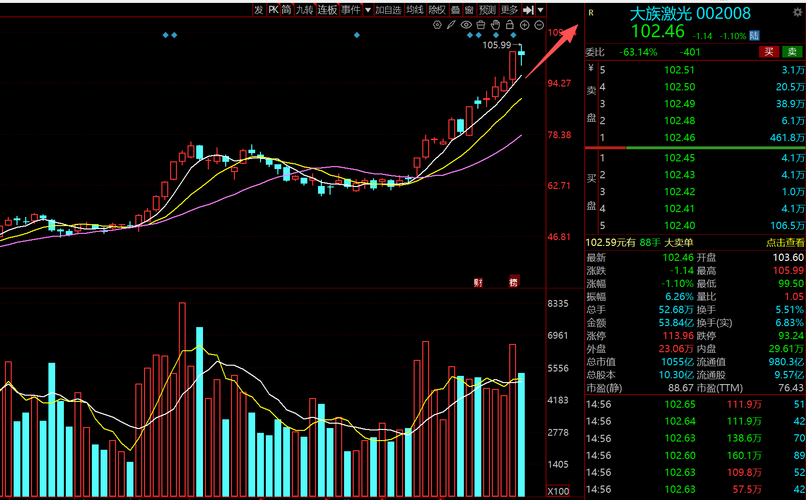Click the stock name 大族激光 002008
The image size is (806, 500).
[690, 13]
